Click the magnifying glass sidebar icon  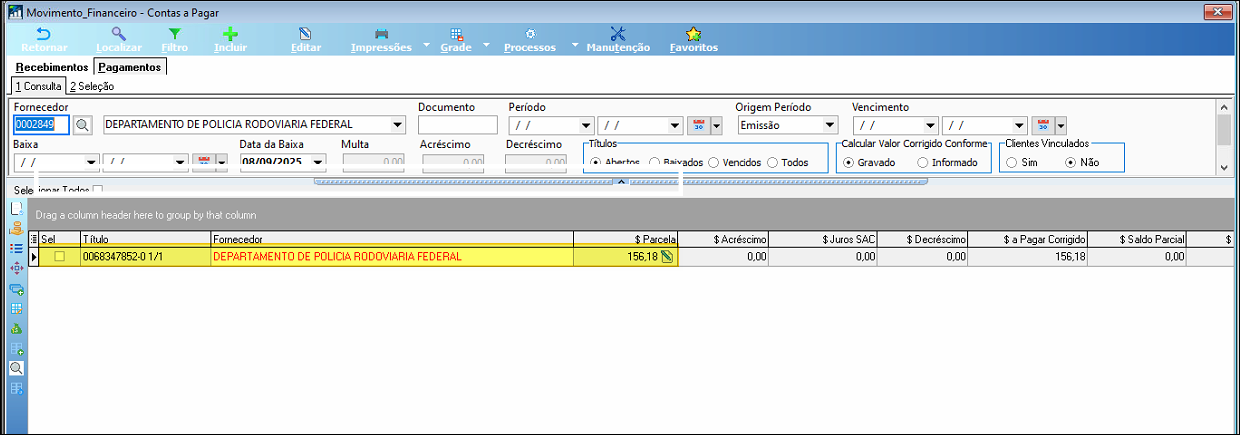[x=16, y=368]
